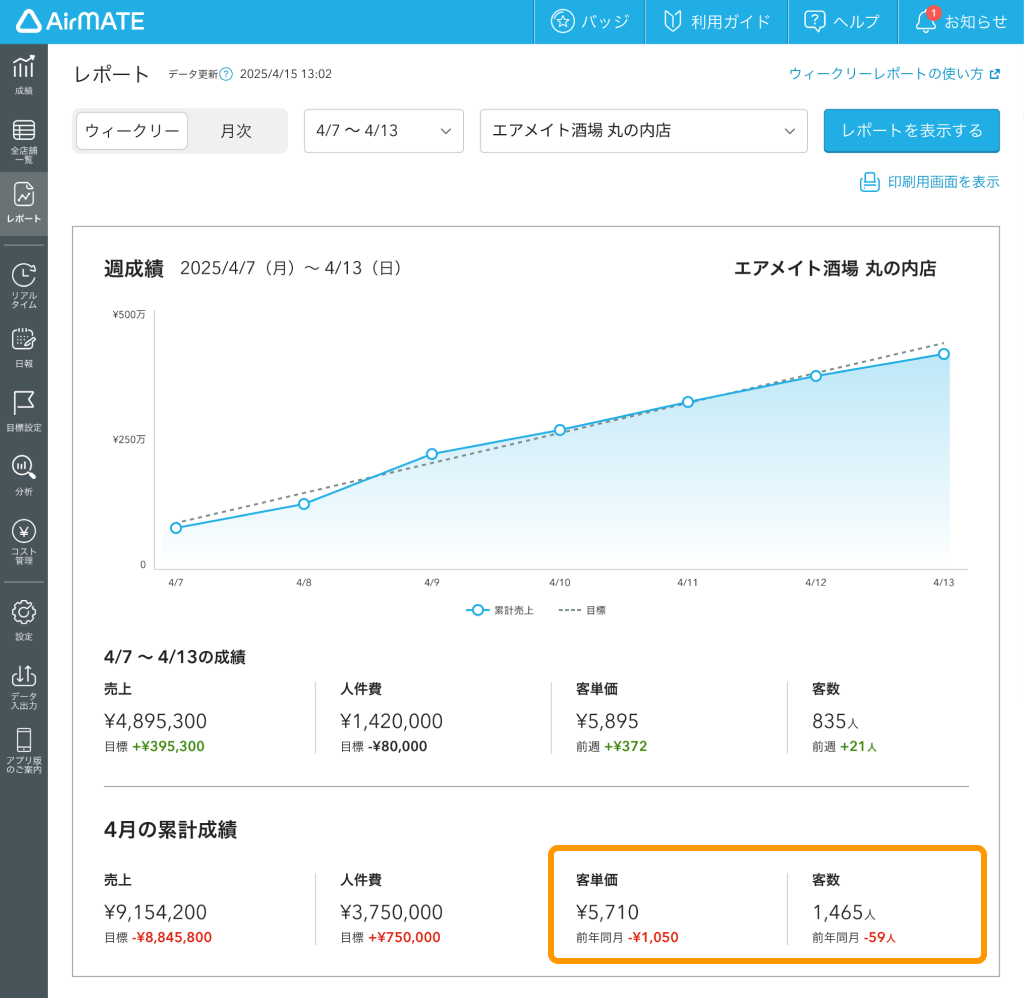The height and width of the screenshot is (998, 1024).
Task: Click the monthly 客数 value 1,465人
Action: pyautogui.click(x=844, y=912)
